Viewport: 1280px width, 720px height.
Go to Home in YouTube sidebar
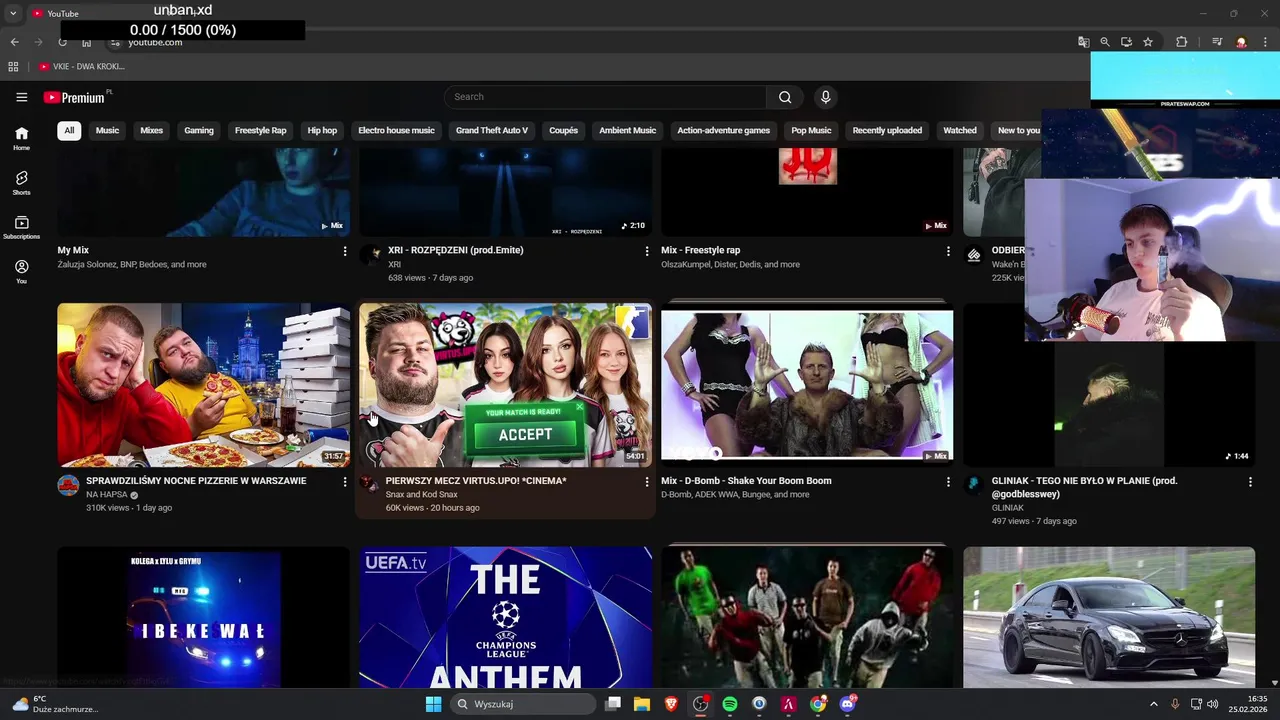(21, 138)
